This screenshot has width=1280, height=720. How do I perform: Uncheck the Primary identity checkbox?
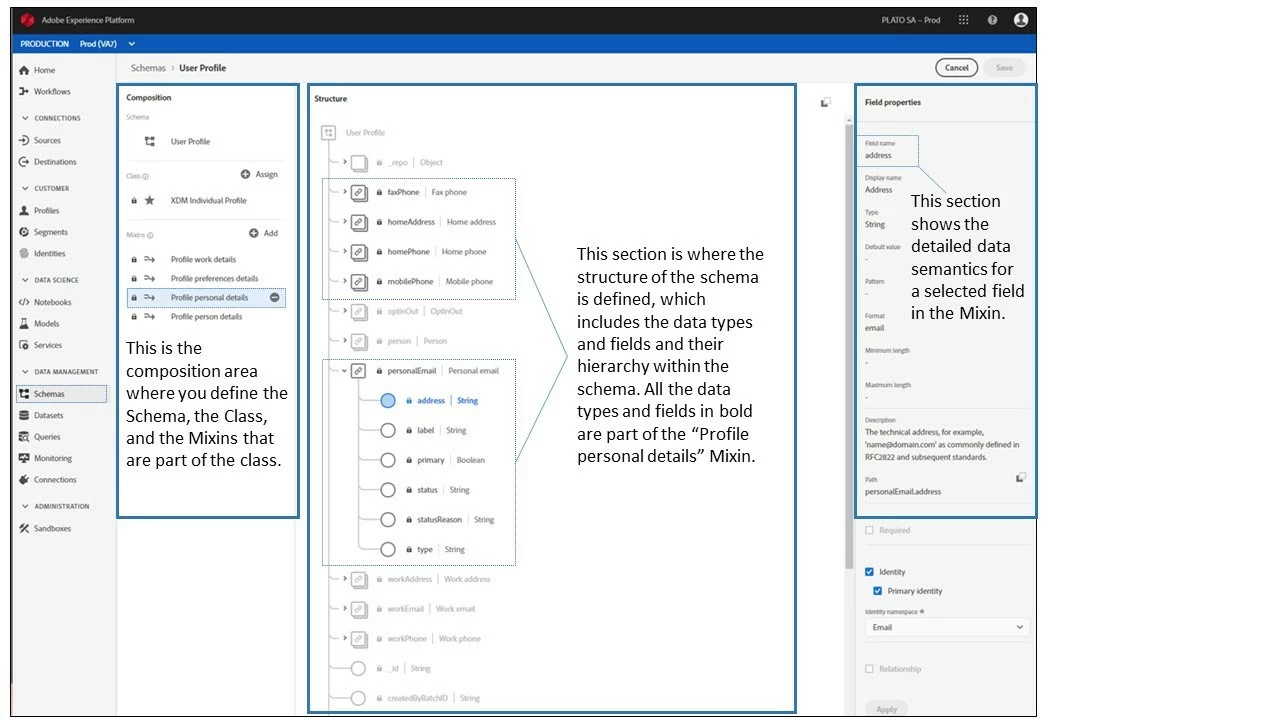(878, 591)
